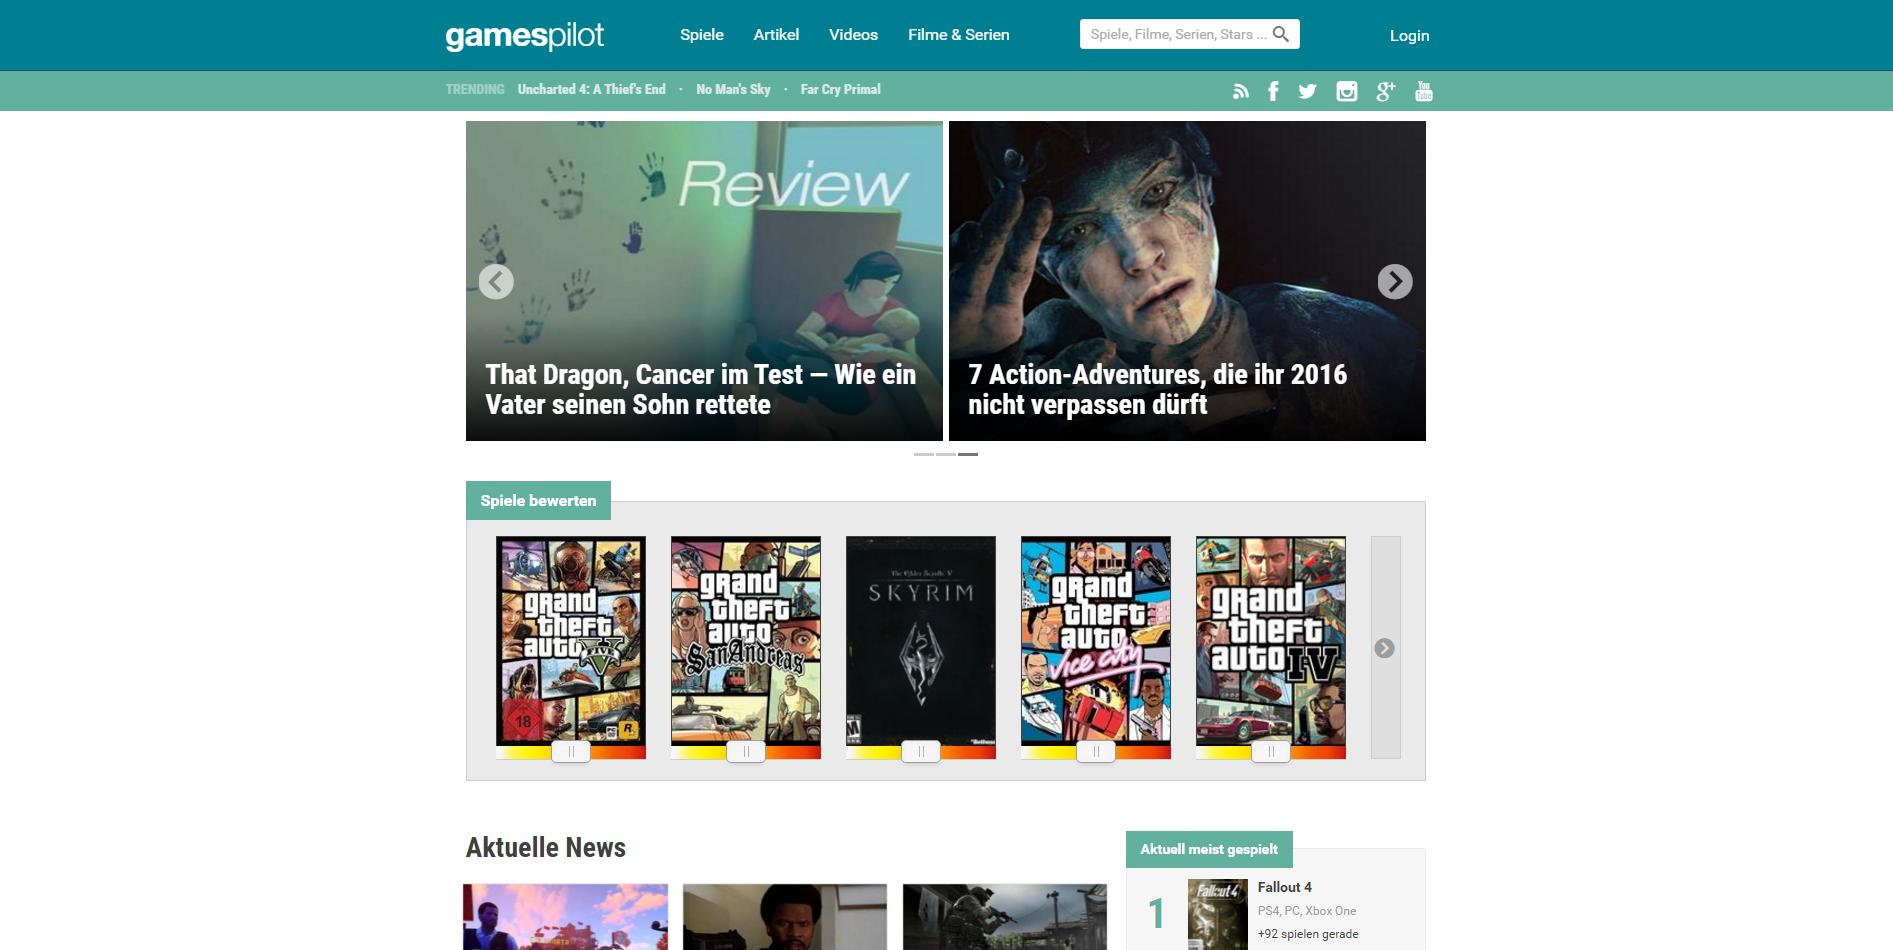Open the Fallout 4 title link
The height and width of the screenshot is (950, 1893).
[1285, 887]
